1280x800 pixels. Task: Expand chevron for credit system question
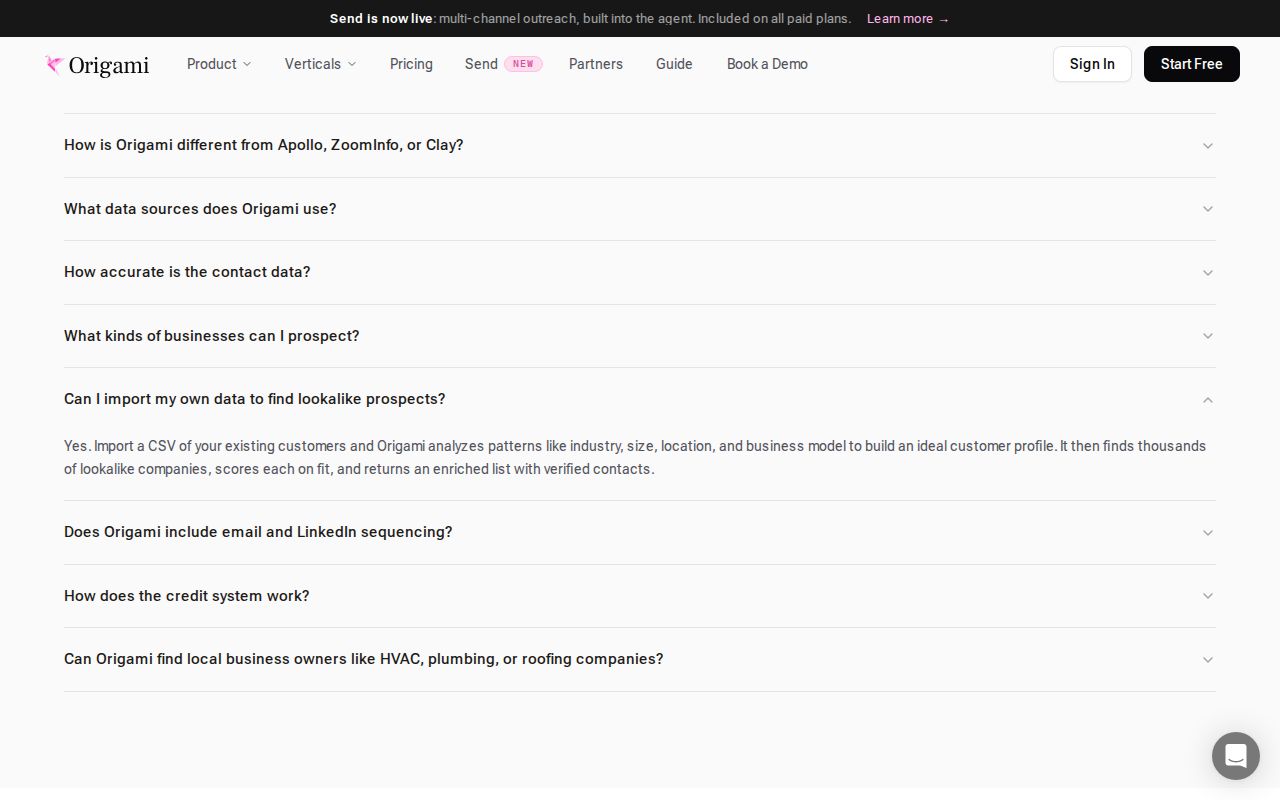click(x=1208, y=596)
